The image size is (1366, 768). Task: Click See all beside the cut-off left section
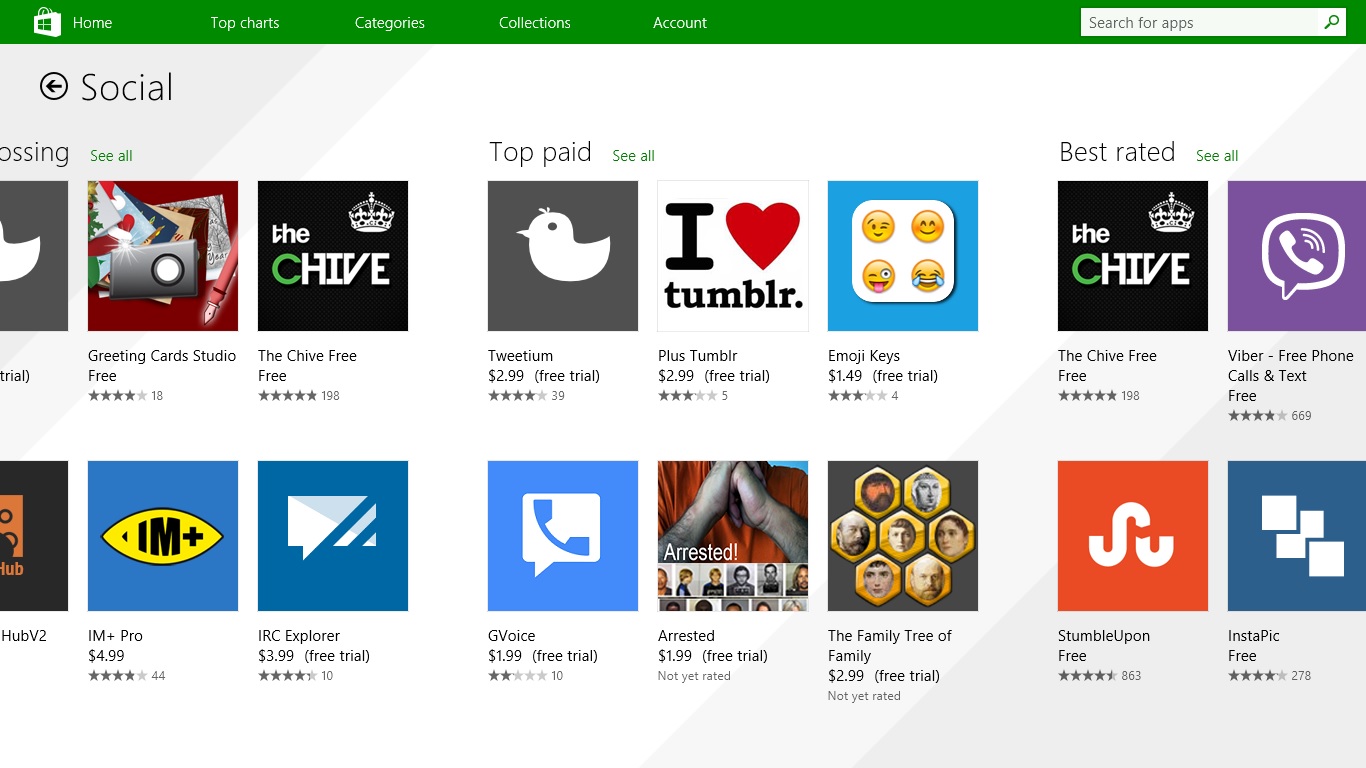(111, 155)
